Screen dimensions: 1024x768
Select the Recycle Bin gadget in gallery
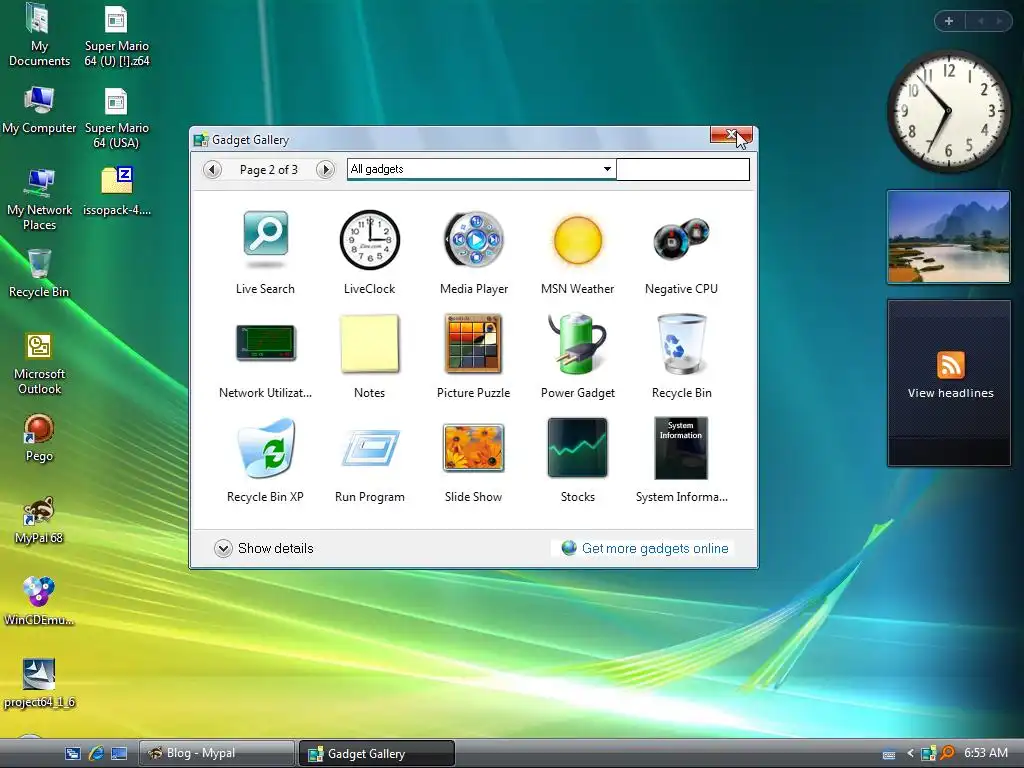pos(682,356)
